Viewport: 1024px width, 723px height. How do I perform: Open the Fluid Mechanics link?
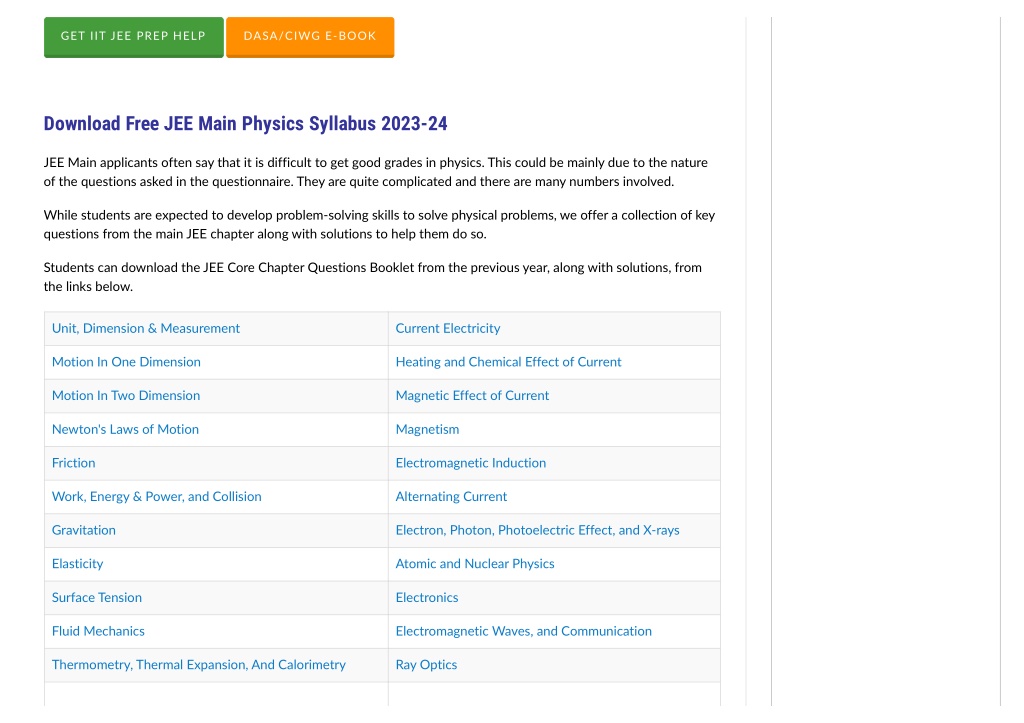click(98, 631)
